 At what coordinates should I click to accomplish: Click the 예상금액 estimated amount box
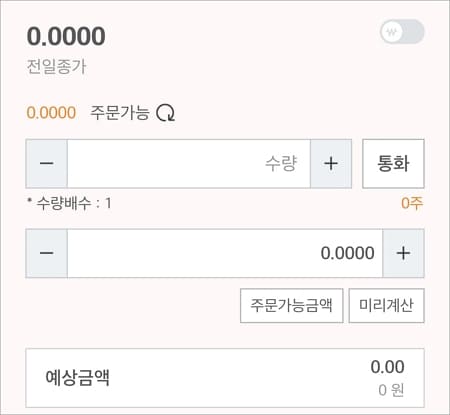coord(225,378)
